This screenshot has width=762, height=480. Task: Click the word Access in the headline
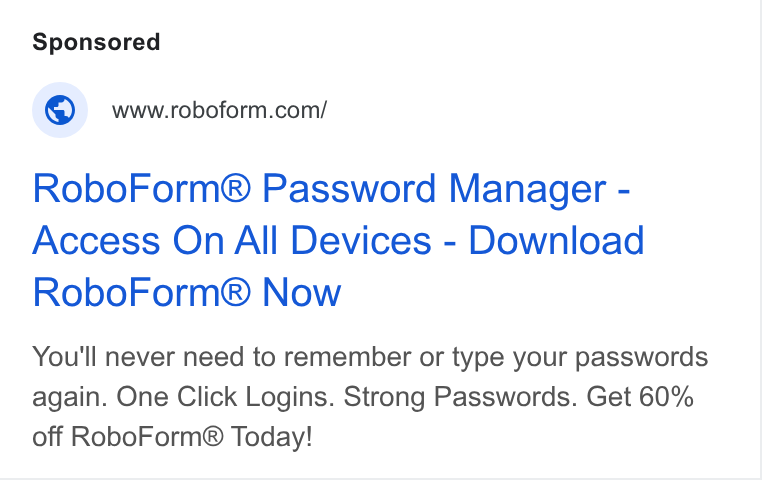tap(96, 240)
